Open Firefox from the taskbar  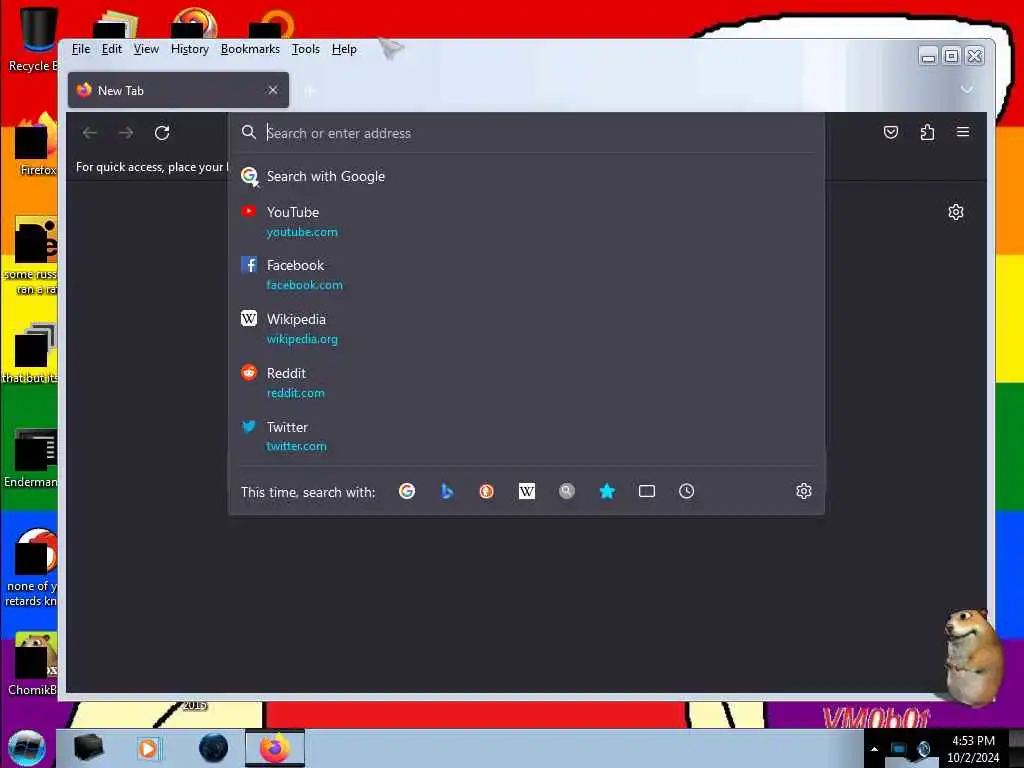click(x=275, y=748)
